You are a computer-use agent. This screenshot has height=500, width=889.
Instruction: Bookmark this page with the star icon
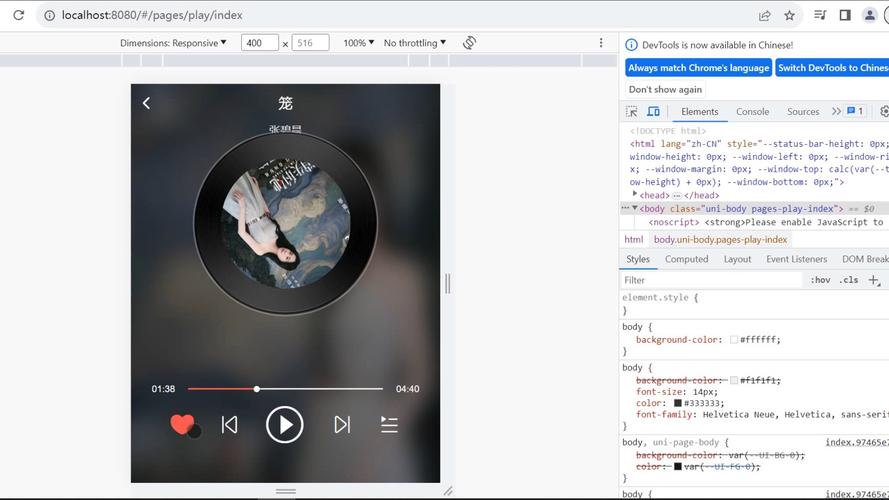click(x=789, y=15)
